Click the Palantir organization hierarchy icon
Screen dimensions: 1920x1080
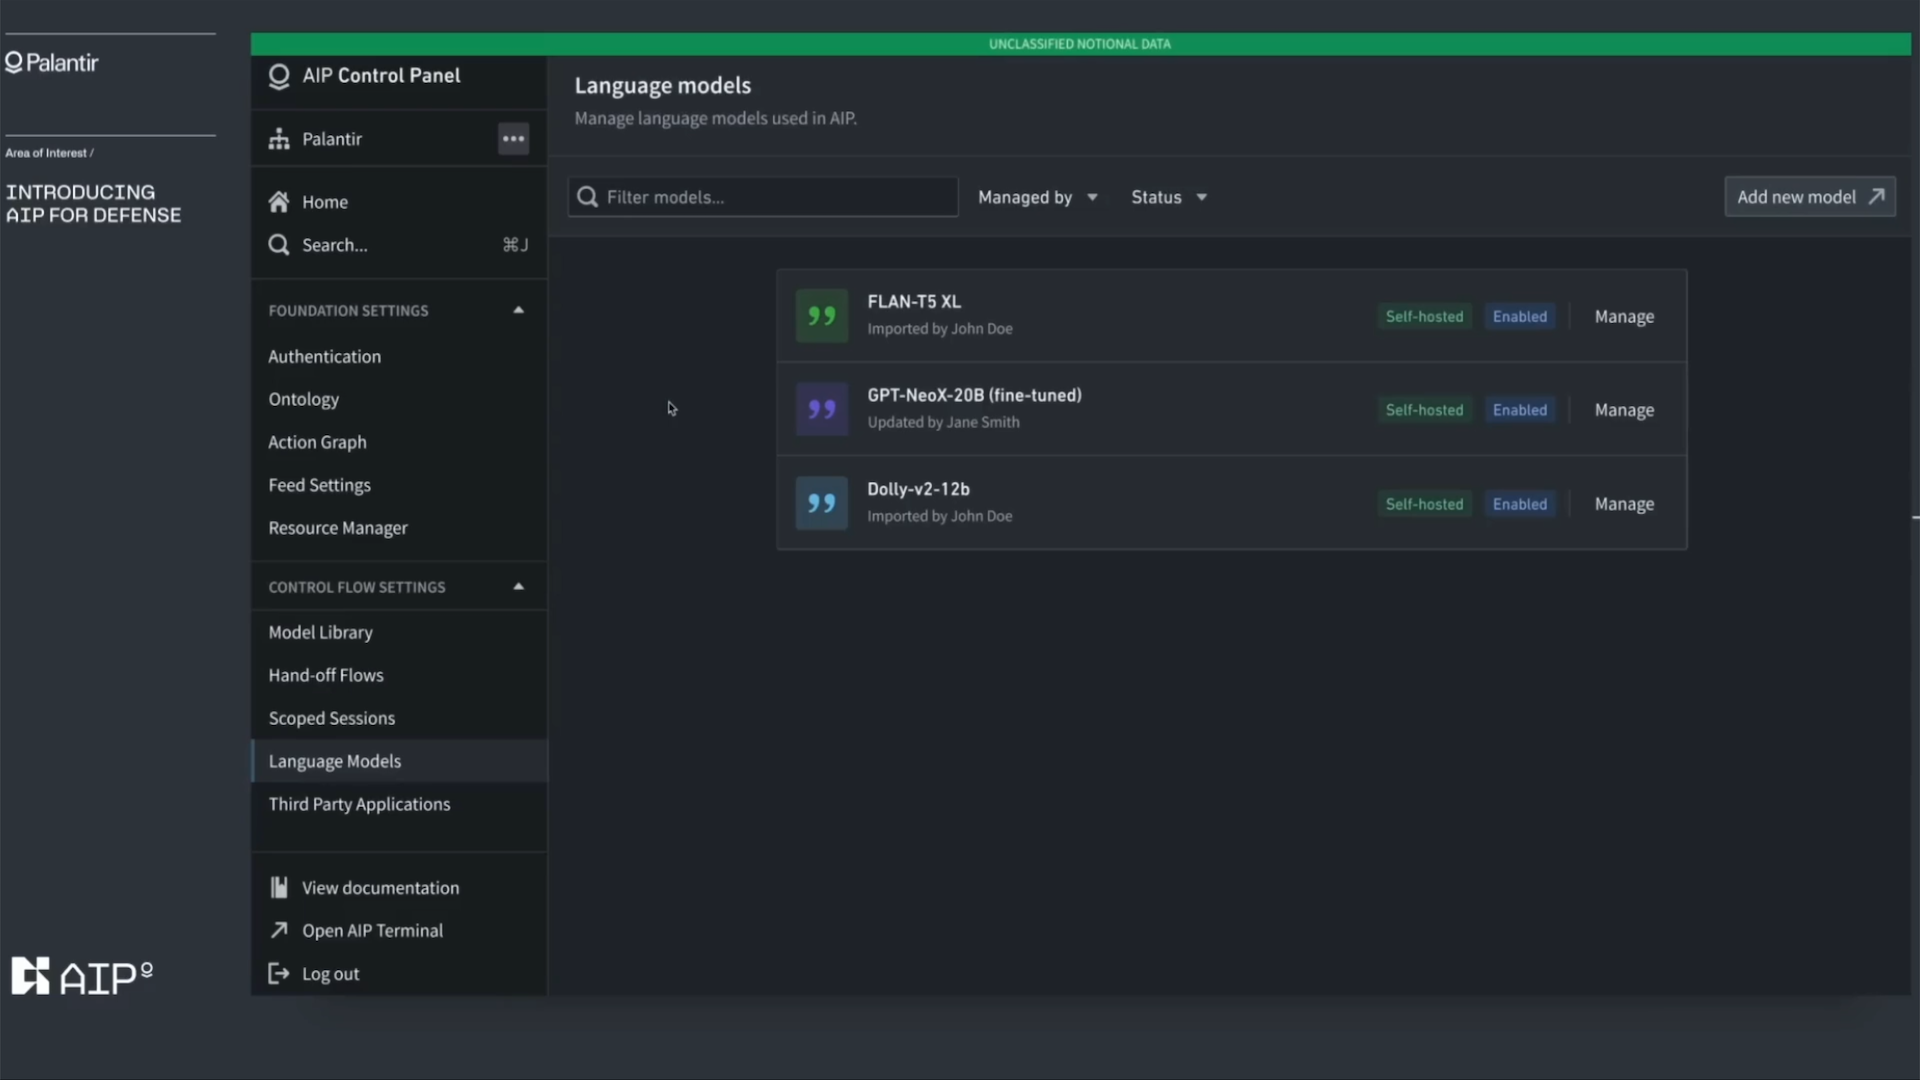coord(279,139)
